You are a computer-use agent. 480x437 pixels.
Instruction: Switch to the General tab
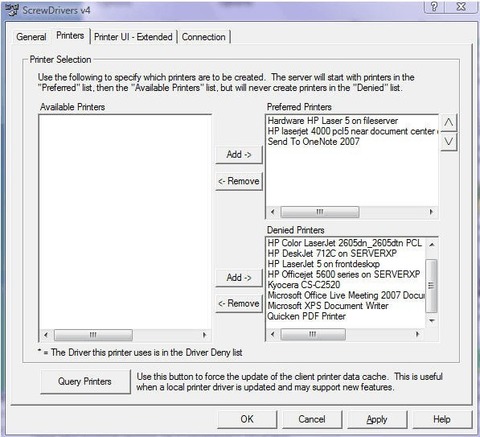tap(31, 37)
